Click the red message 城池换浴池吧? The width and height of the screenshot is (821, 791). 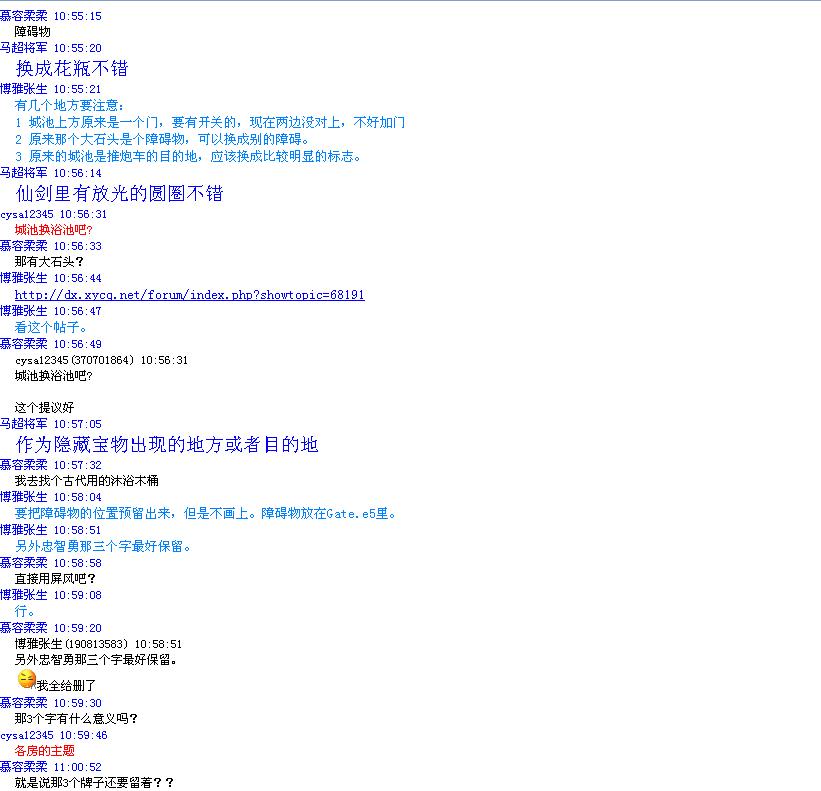53,229
